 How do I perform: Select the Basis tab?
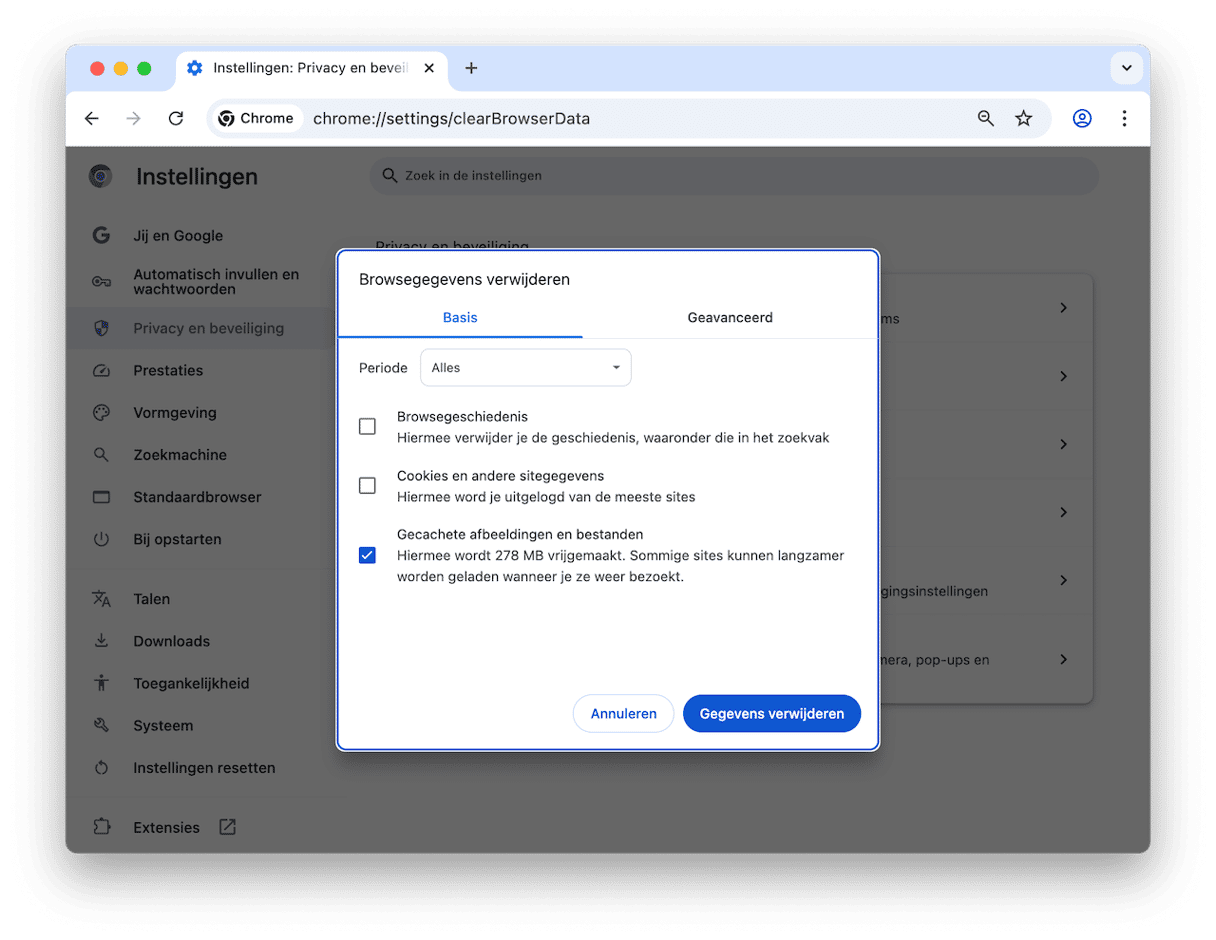[460, 318]
